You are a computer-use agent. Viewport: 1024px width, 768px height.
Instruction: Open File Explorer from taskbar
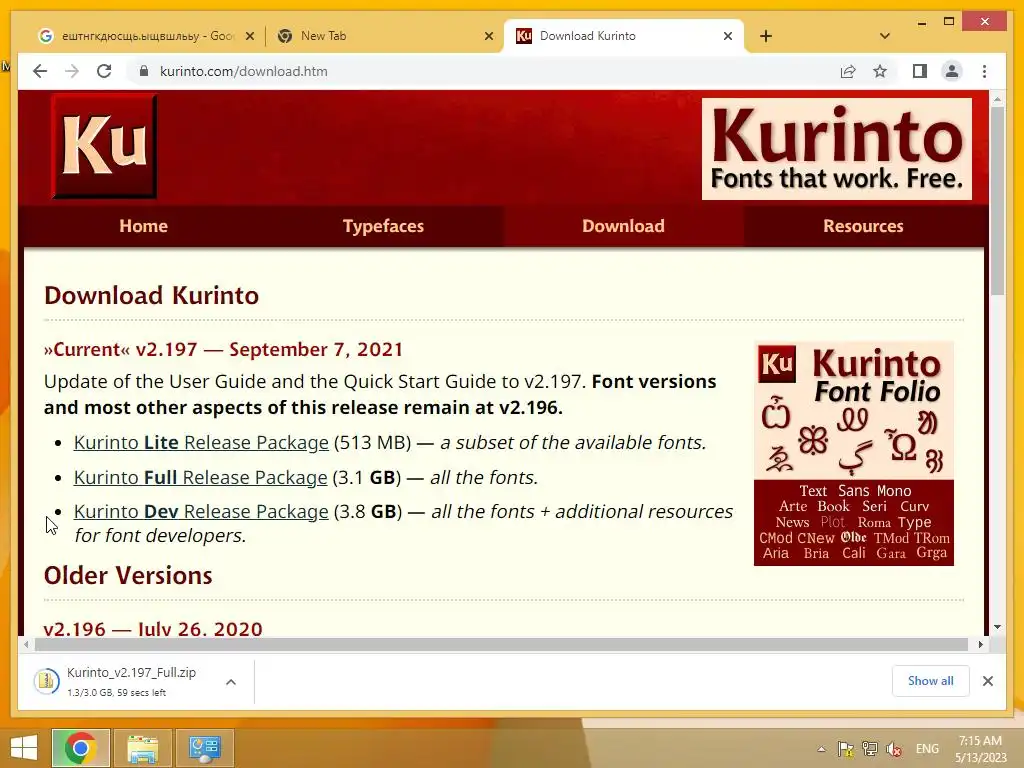pos(143,748)
